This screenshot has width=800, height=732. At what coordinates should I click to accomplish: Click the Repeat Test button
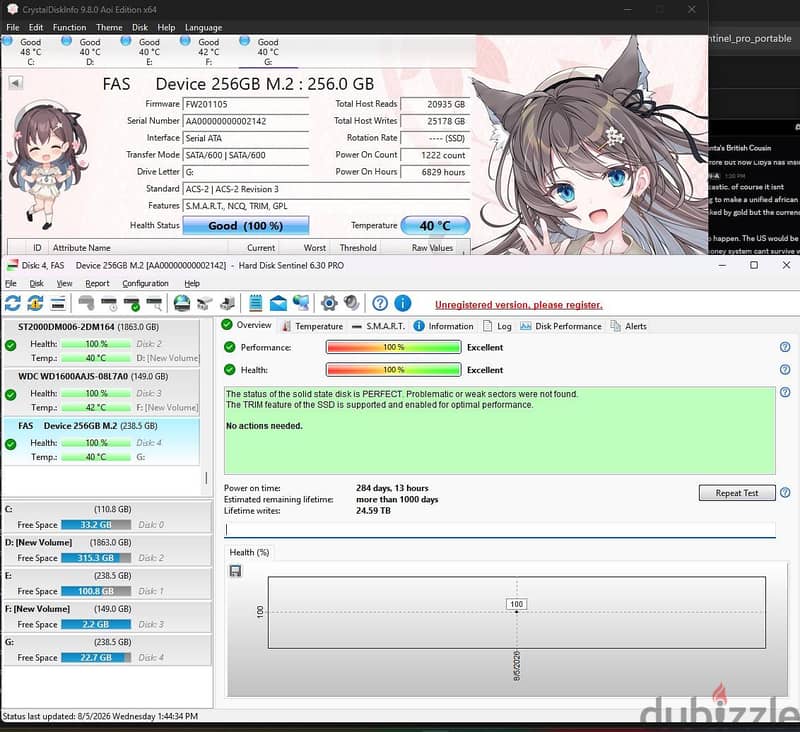pyautogui.click(x=737, y=493)
